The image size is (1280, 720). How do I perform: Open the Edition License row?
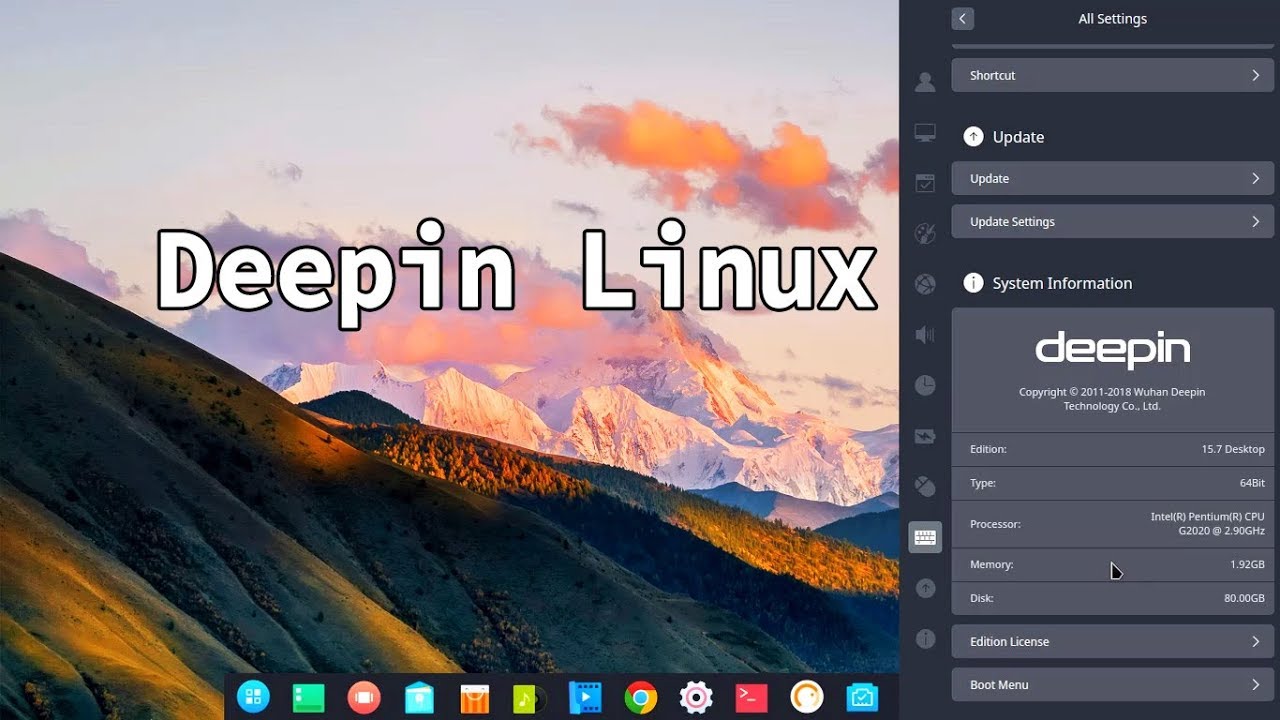1112,641
